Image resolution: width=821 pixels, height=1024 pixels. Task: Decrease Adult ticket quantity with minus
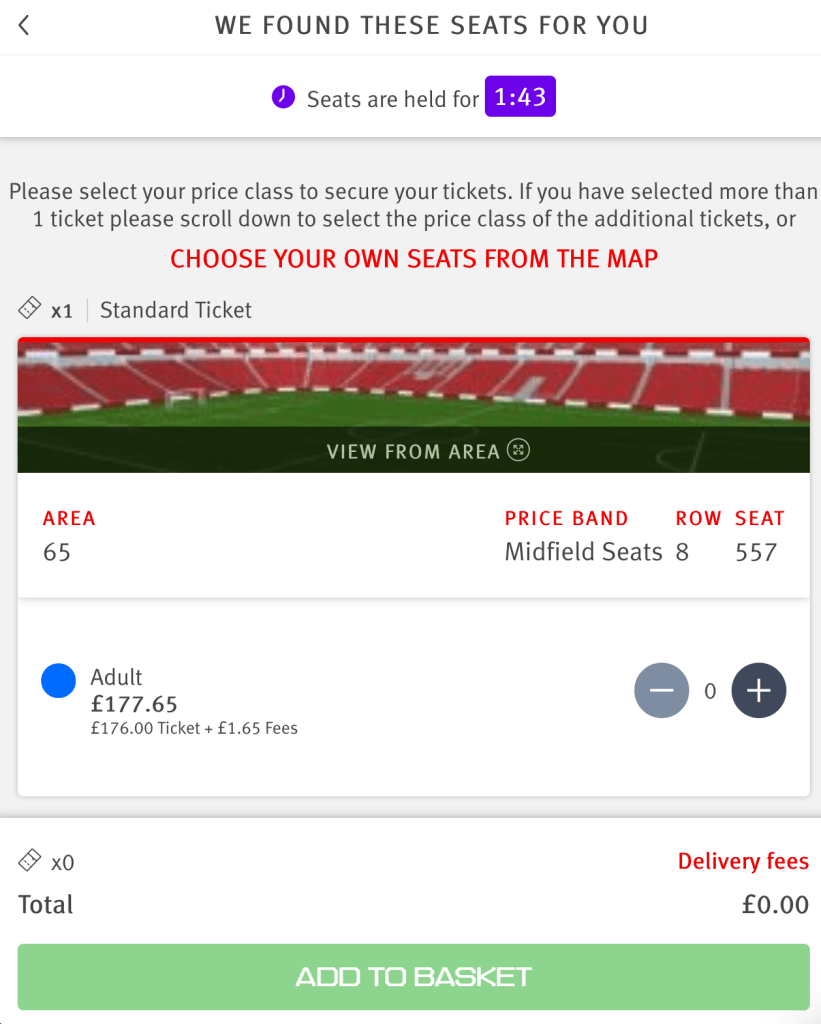tap(661, 690)
